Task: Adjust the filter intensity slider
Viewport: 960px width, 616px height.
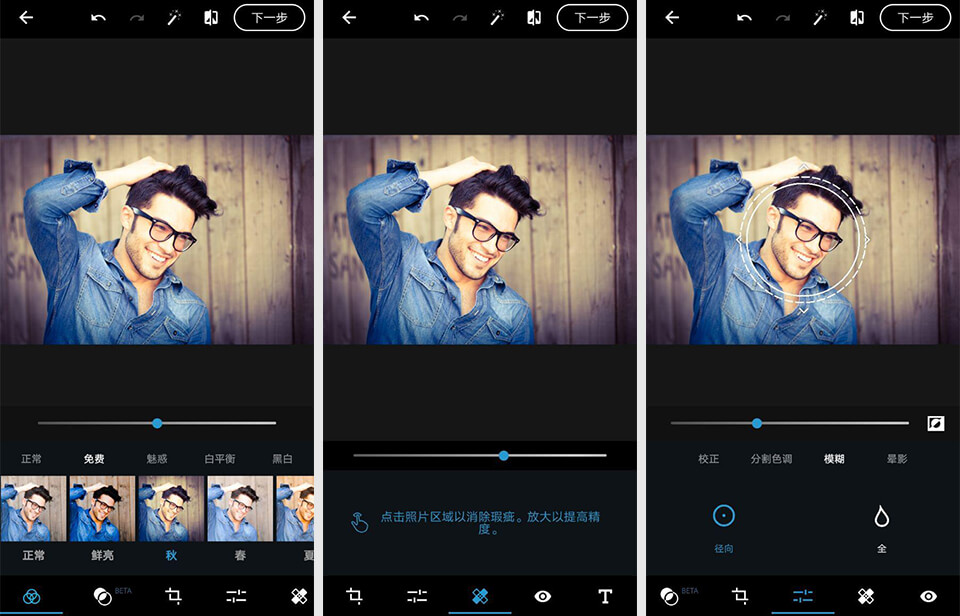Action: 158,423
